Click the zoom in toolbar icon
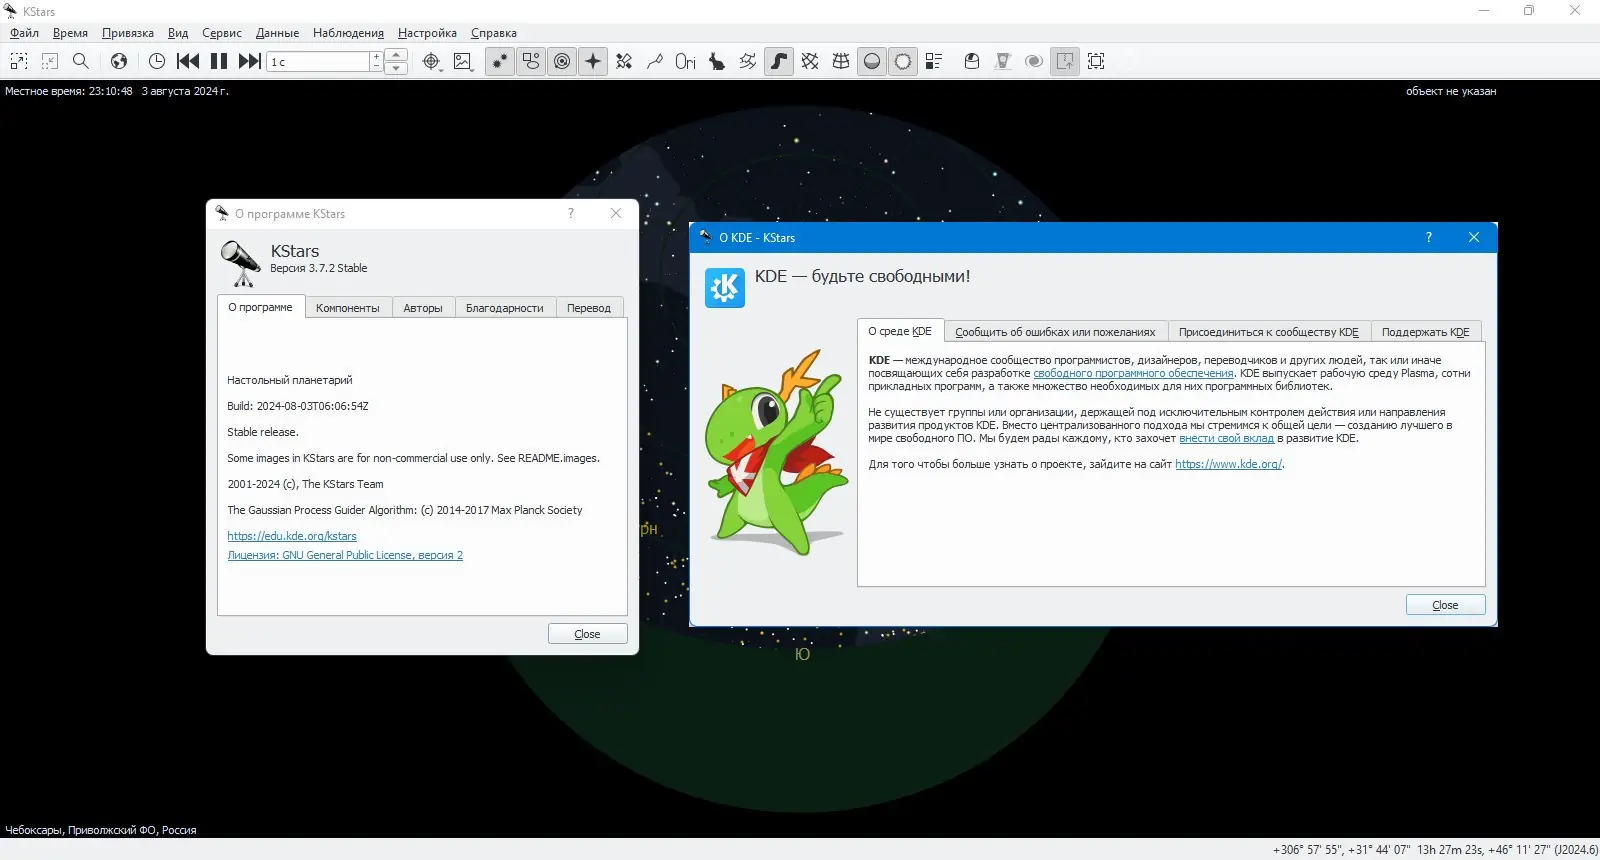 click(x=19, y=61)
